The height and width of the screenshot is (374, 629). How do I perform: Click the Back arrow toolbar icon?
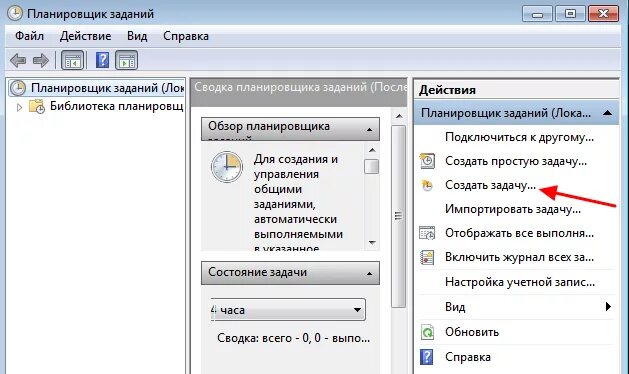pos(18,61)
